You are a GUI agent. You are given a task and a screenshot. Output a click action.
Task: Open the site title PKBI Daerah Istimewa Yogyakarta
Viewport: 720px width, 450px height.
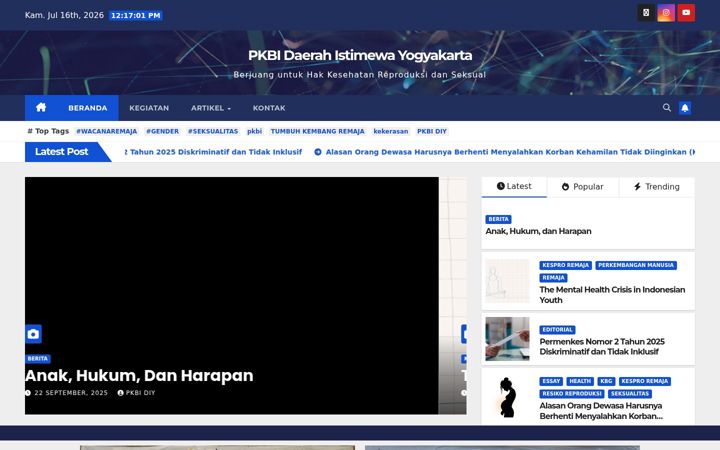pyautogui.click(x=360, y=56)
